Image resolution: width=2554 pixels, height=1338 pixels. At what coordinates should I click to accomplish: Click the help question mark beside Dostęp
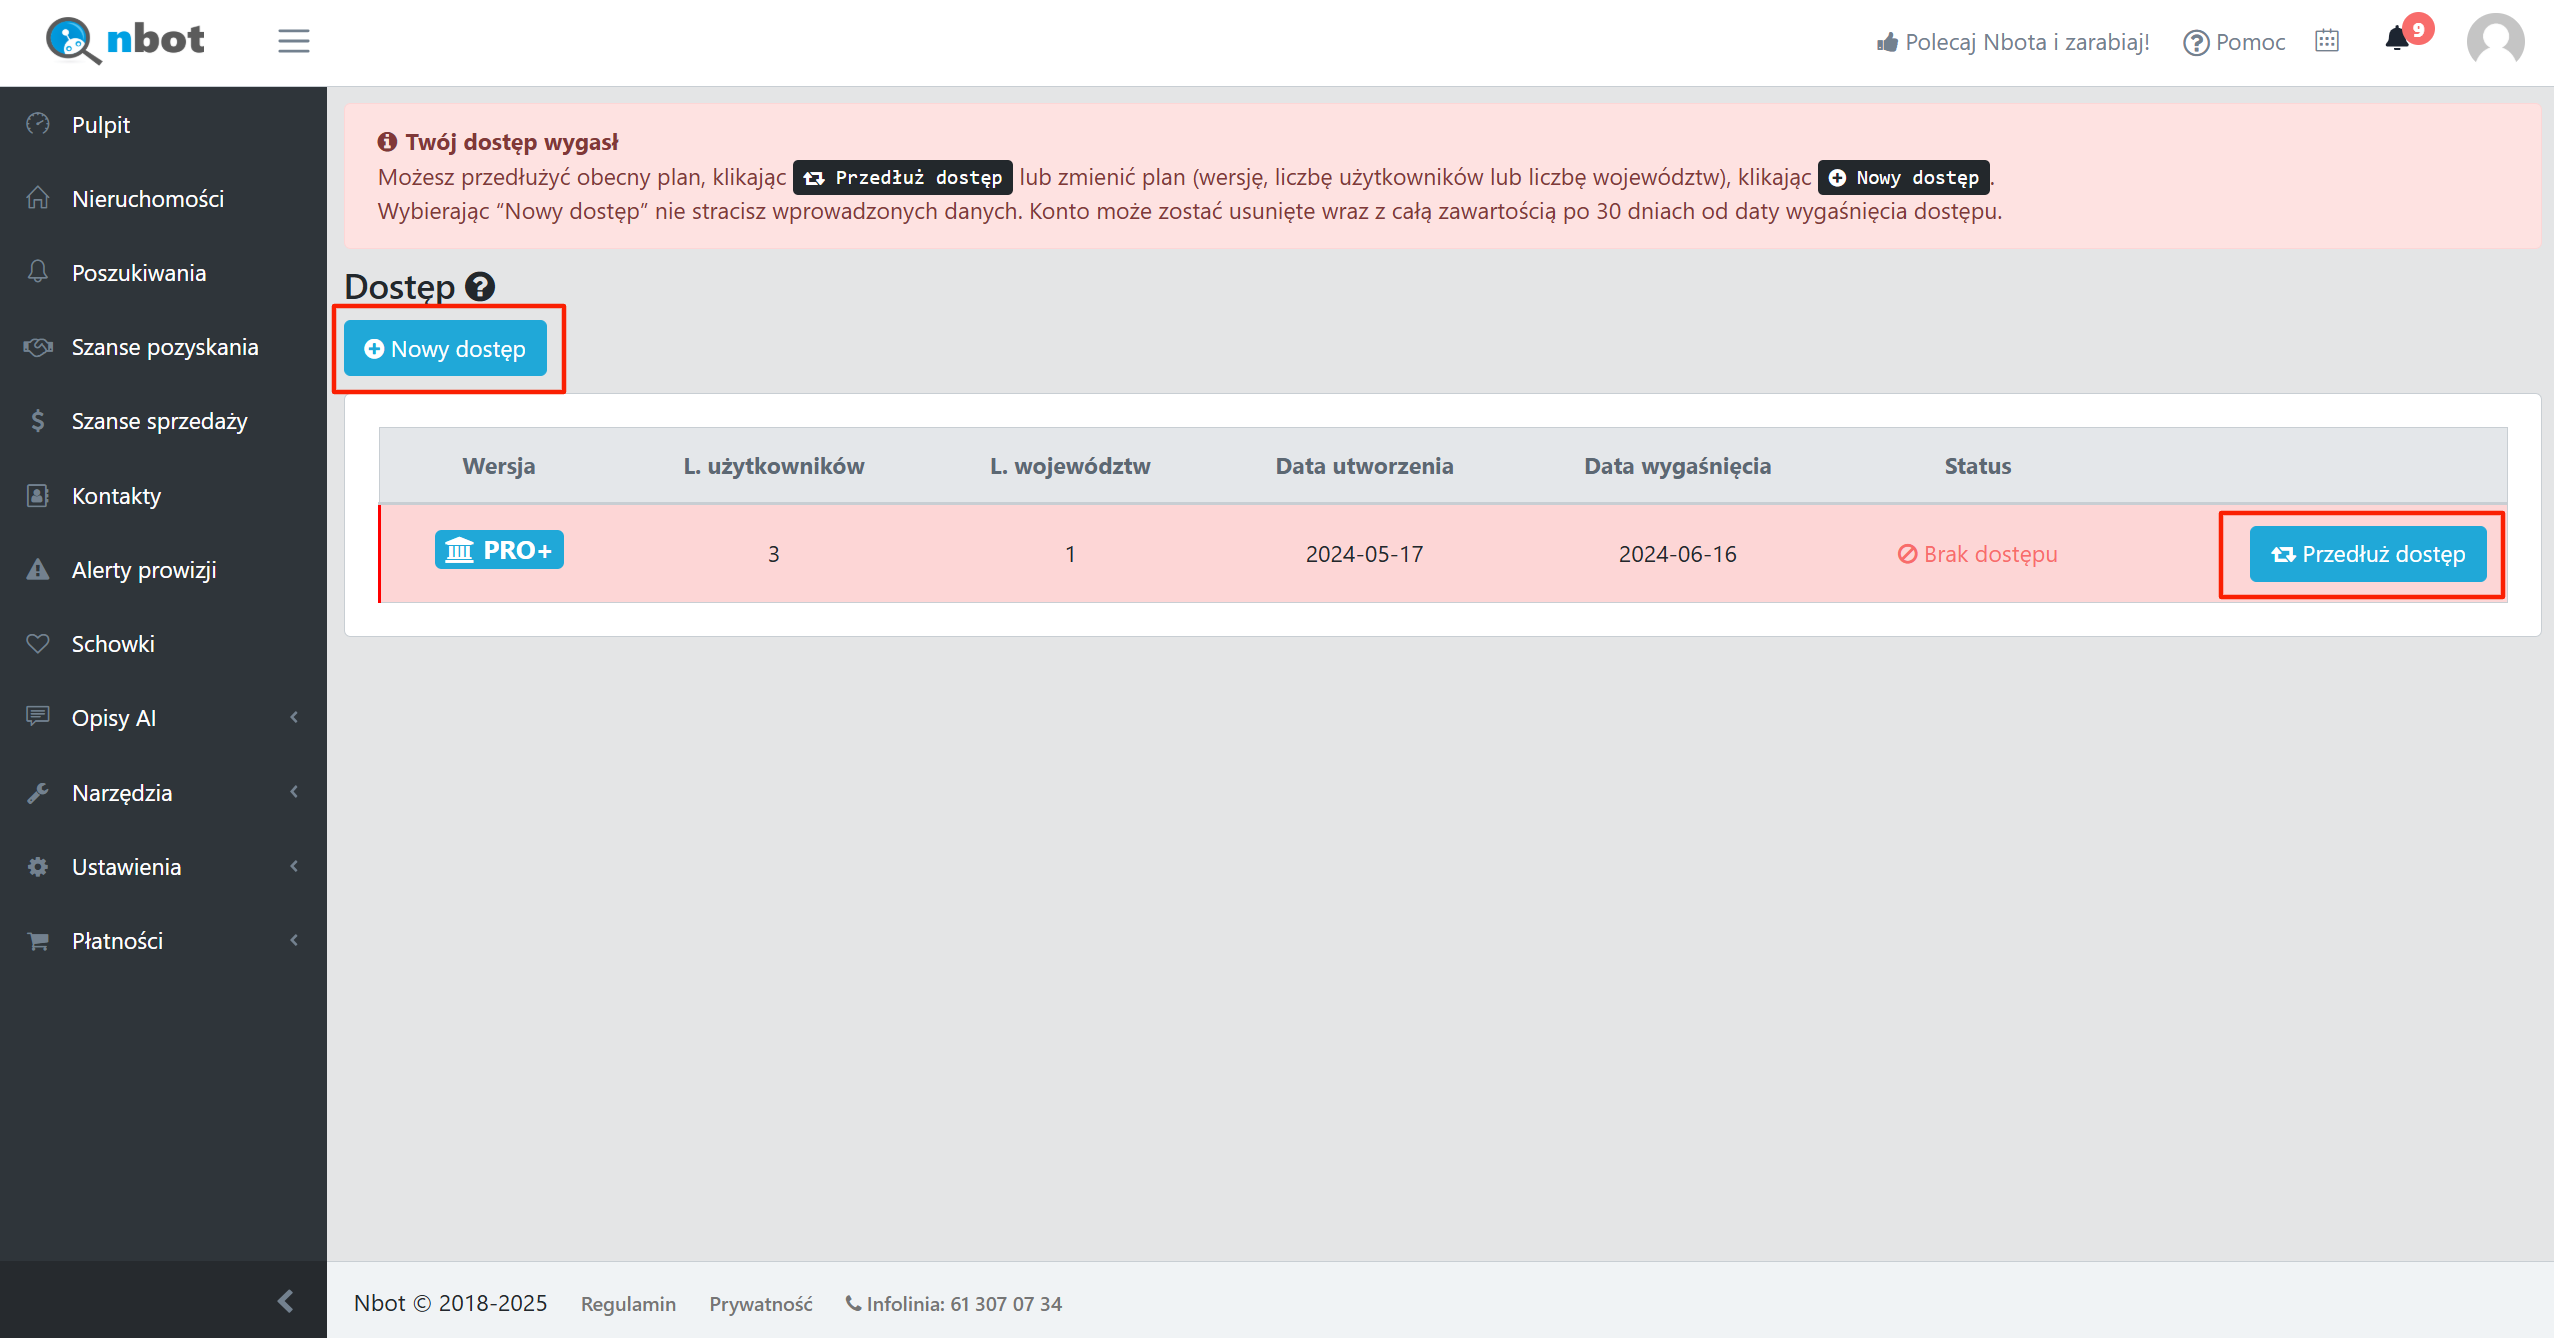coord(480,287)
